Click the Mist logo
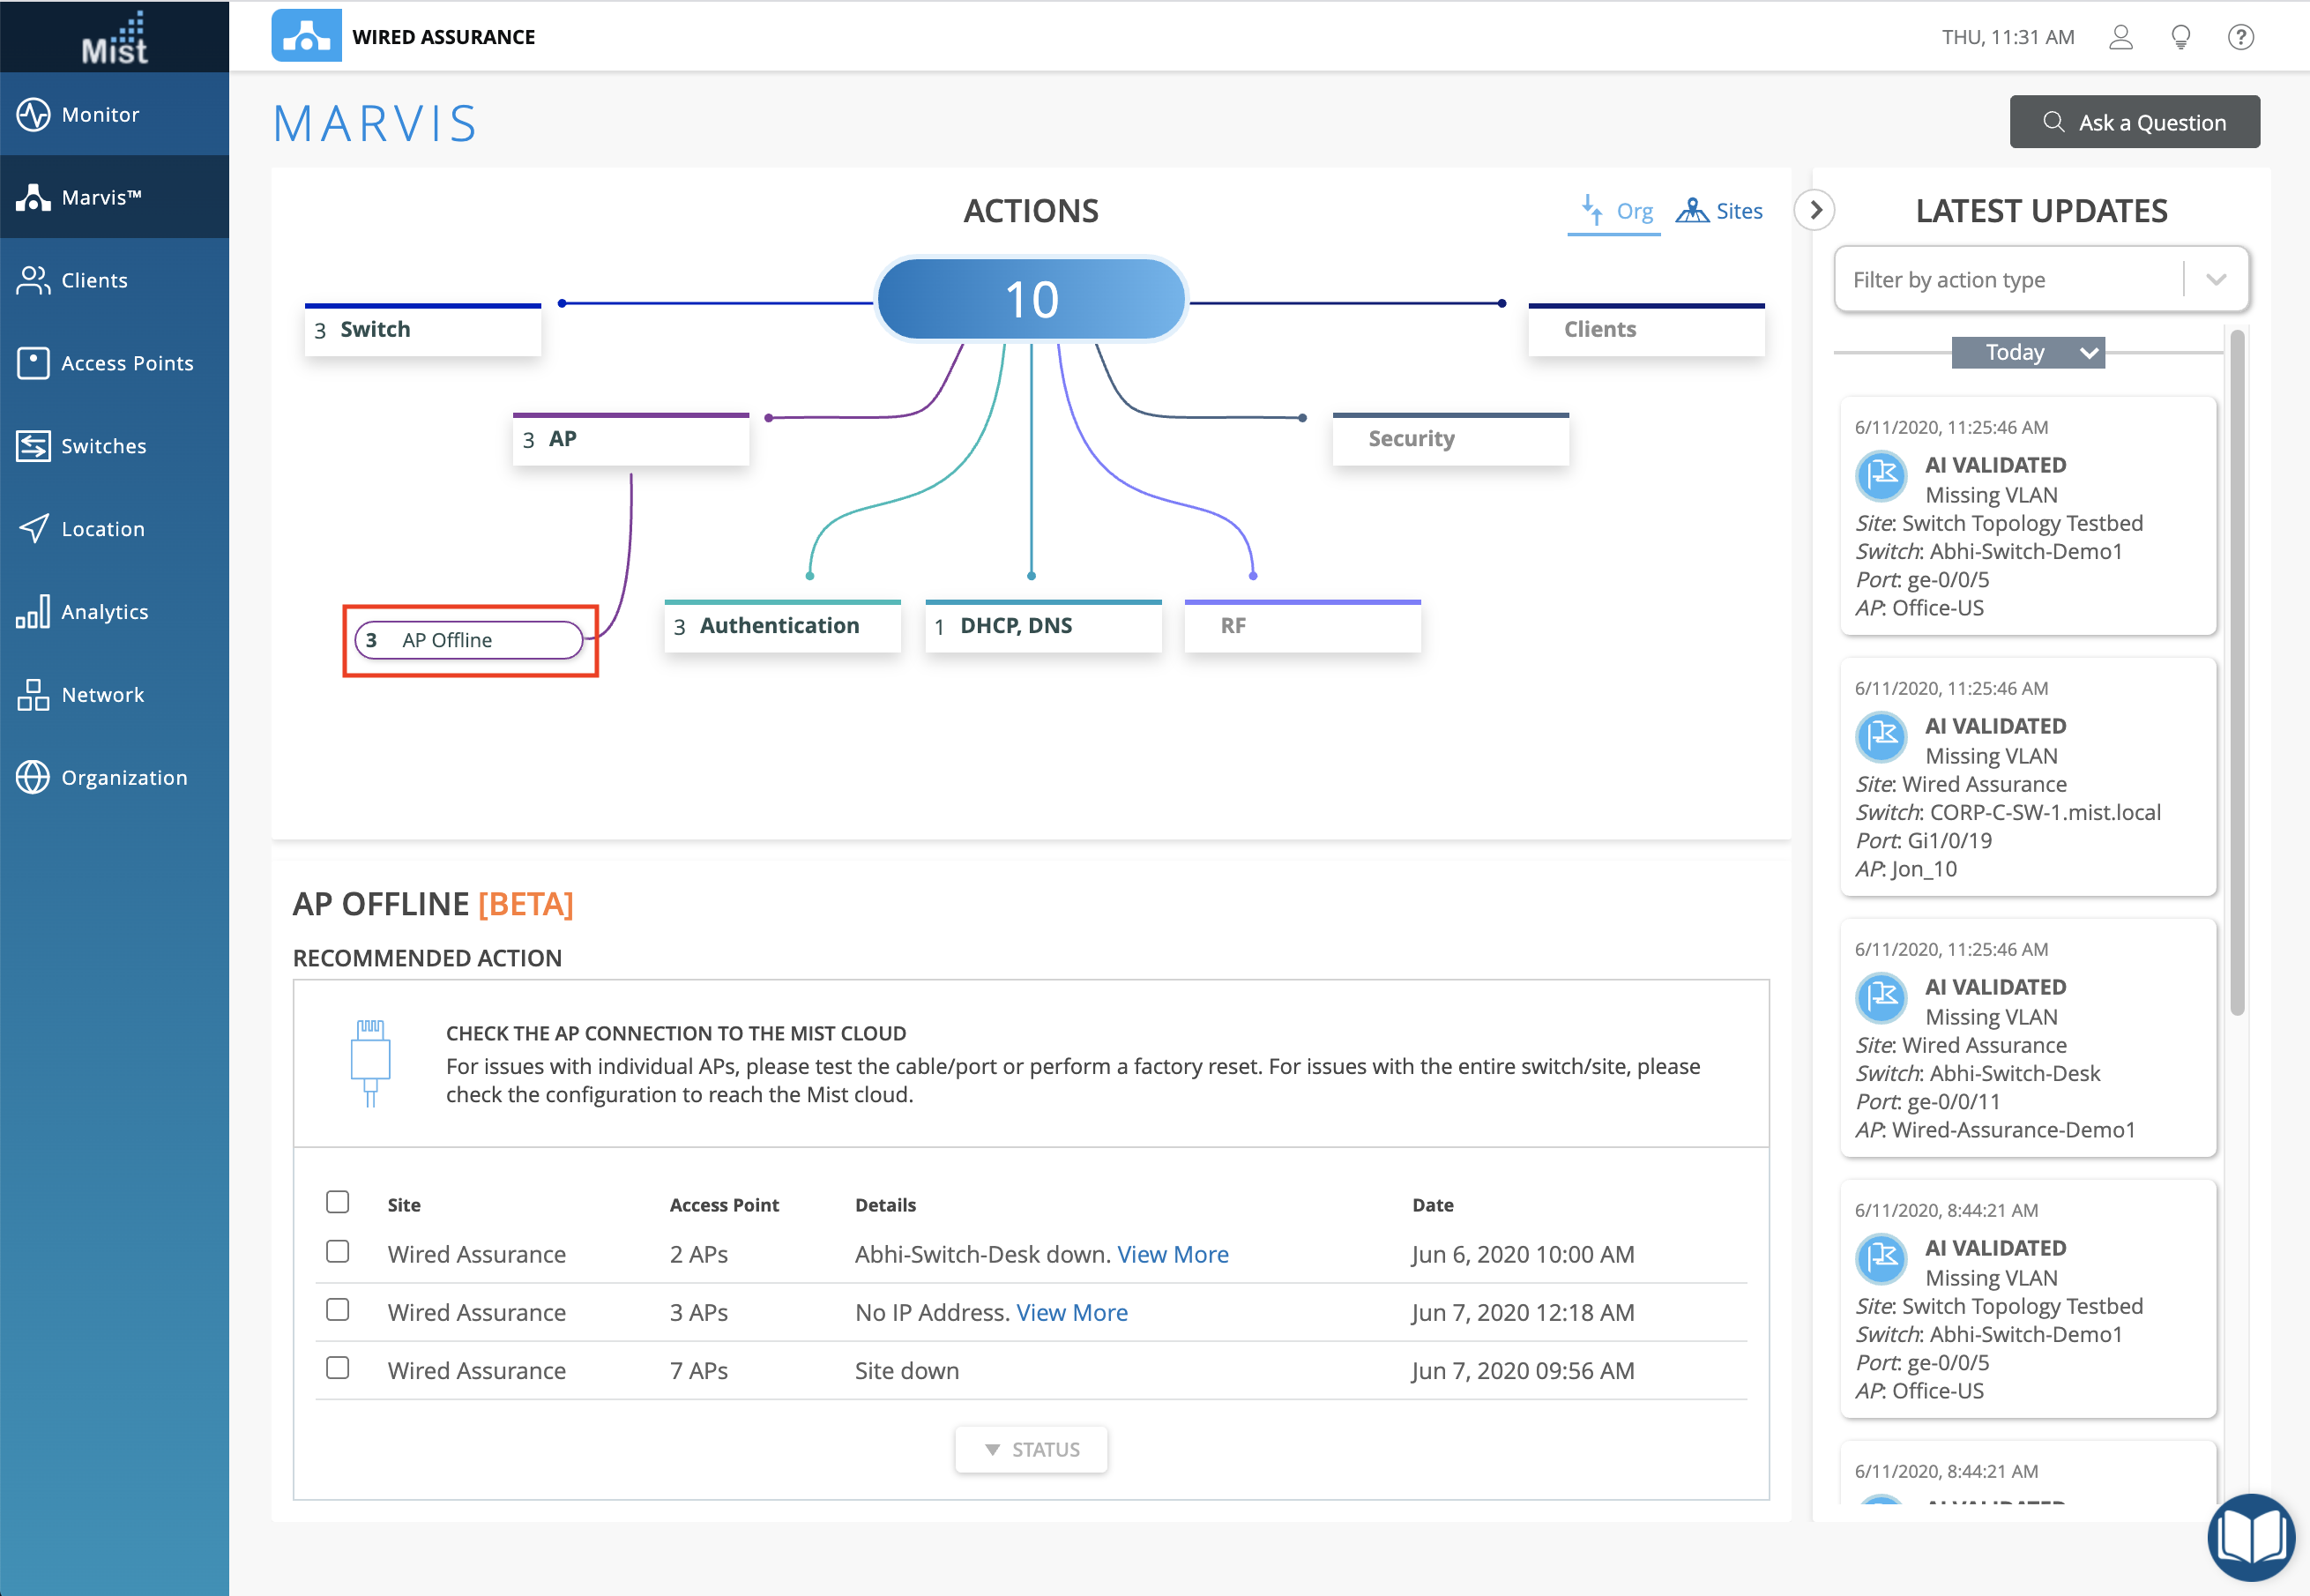2310x1596 pixels. click(114, 37)
